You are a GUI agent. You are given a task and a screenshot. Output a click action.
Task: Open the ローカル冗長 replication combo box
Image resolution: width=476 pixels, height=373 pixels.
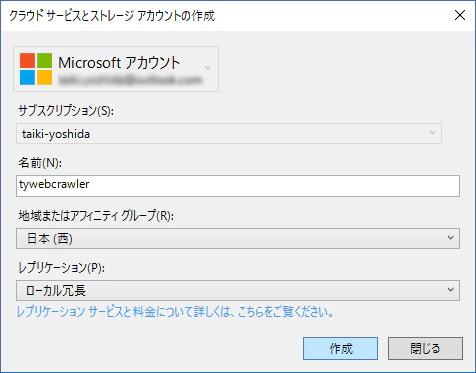pos(238,290)
